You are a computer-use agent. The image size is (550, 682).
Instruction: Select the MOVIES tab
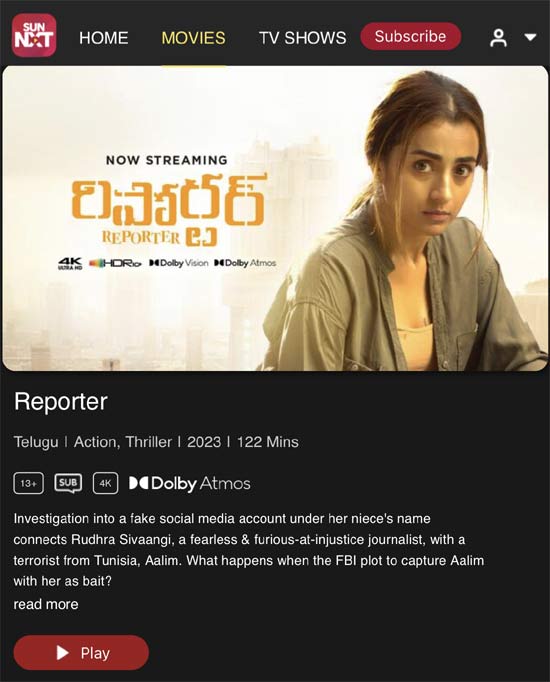point(193,38)
